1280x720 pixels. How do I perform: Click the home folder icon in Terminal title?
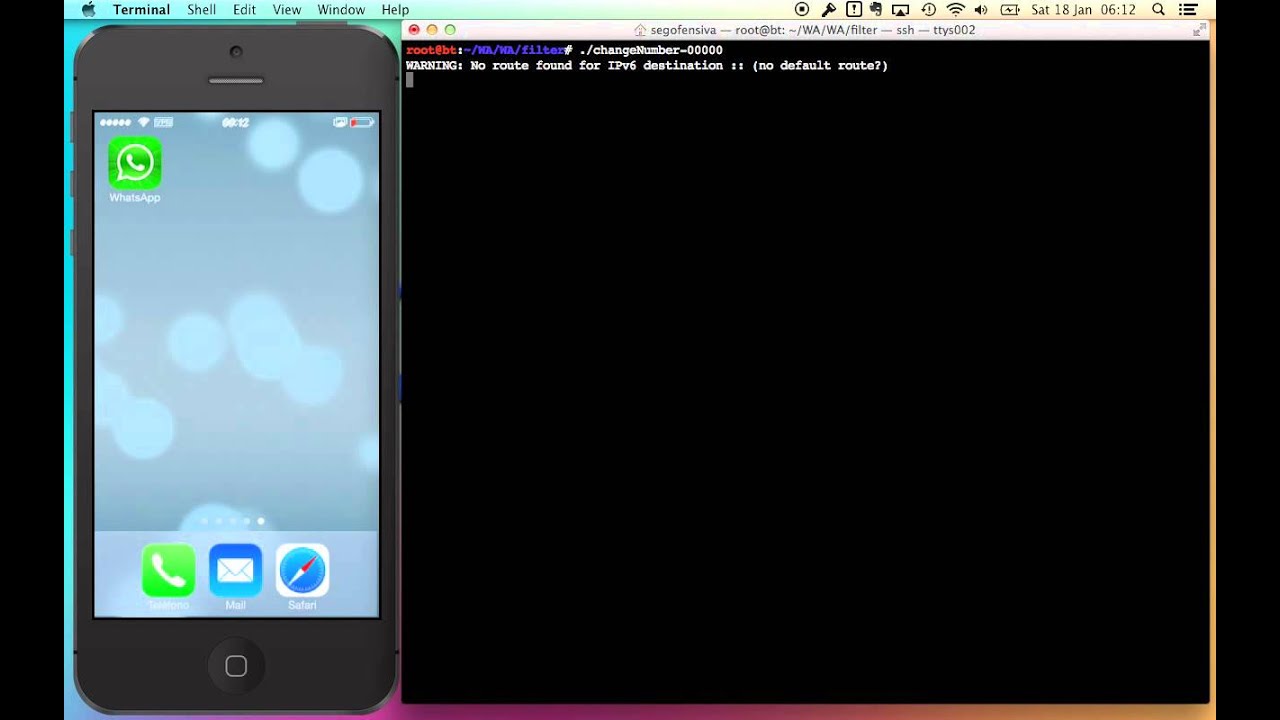point(640,30)
